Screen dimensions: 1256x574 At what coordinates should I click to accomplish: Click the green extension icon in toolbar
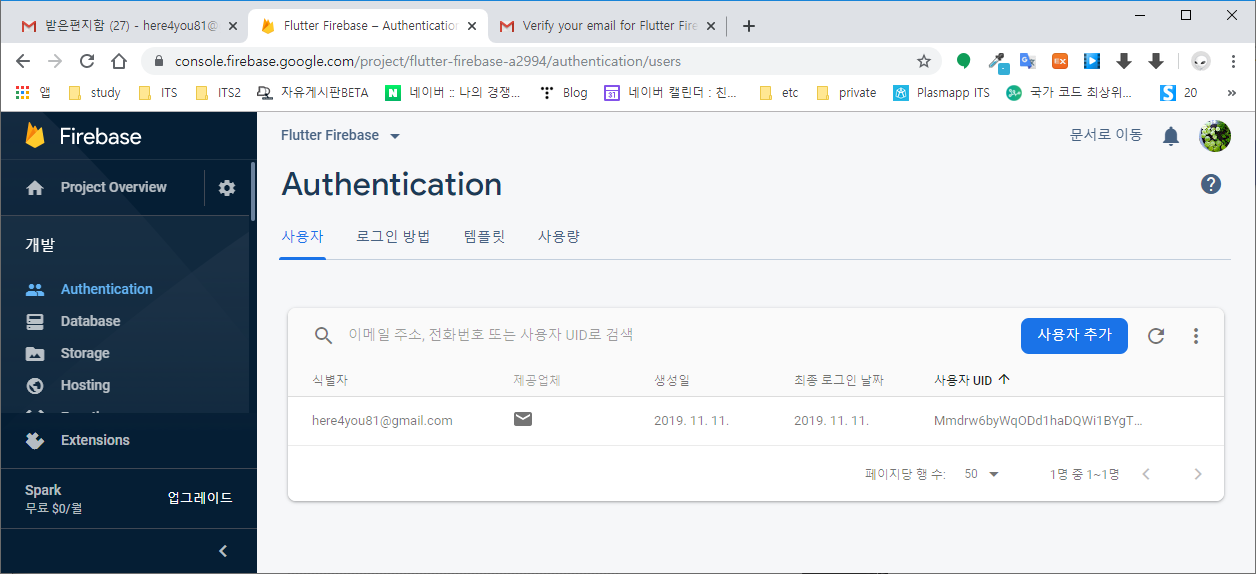coord(964,61)
